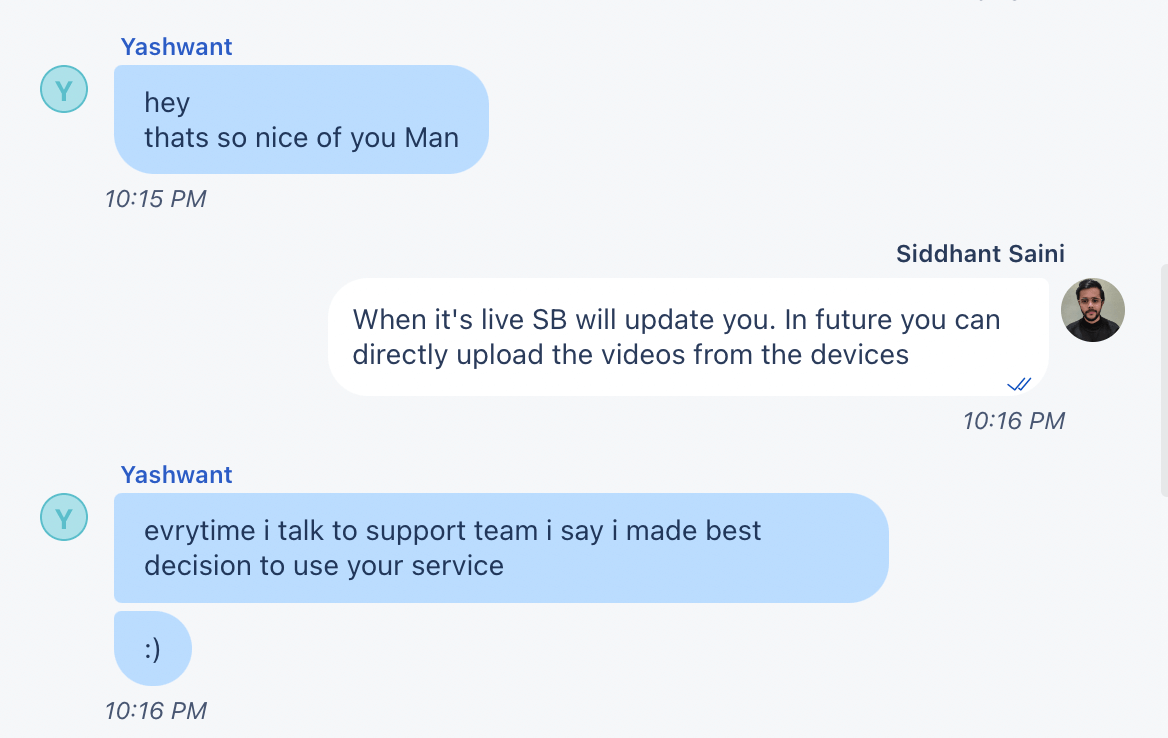The width and height of the screenshot is (1168, 738).
Task: Click the 'evrytime i talk to support team' line
Action: 452,531
